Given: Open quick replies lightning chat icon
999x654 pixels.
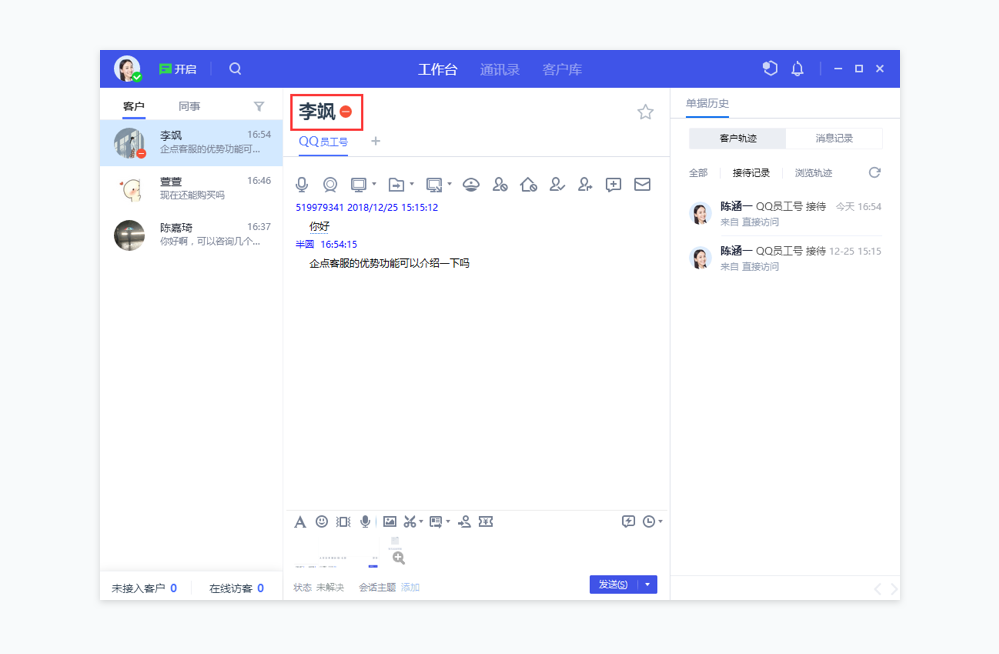Looking at the screenshot, I should coord(628,521).
